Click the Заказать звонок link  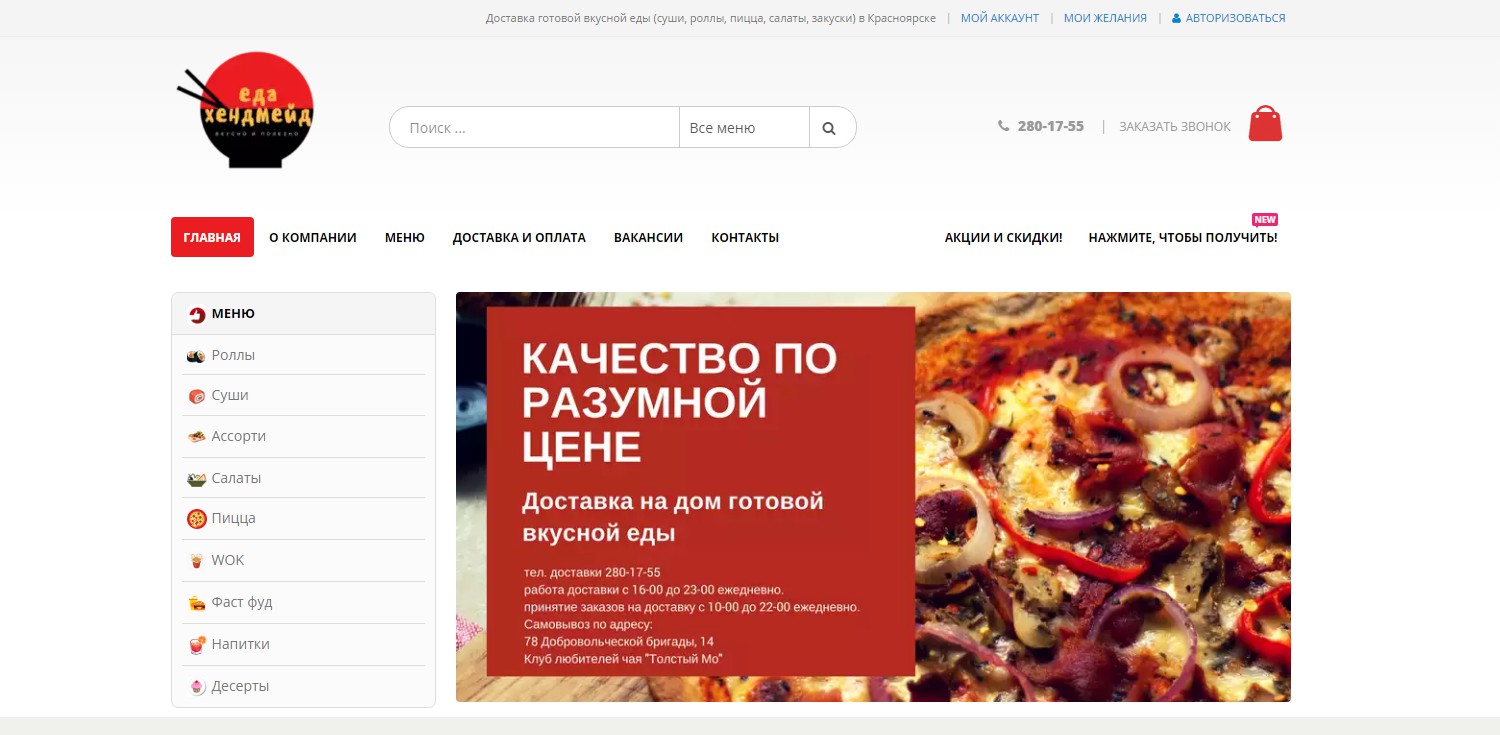tap(1175, 127)
